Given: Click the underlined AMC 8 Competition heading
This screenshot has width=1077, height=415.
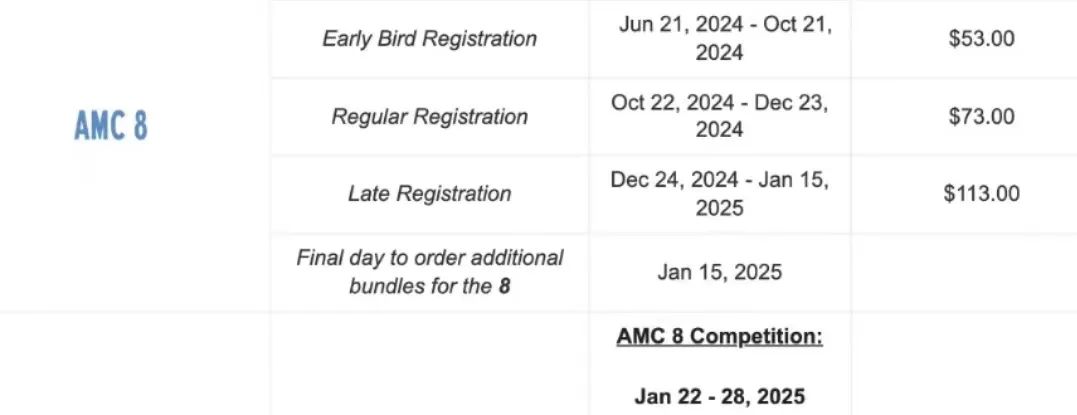Looking at the screenshot, I should (x=719, y=337).
